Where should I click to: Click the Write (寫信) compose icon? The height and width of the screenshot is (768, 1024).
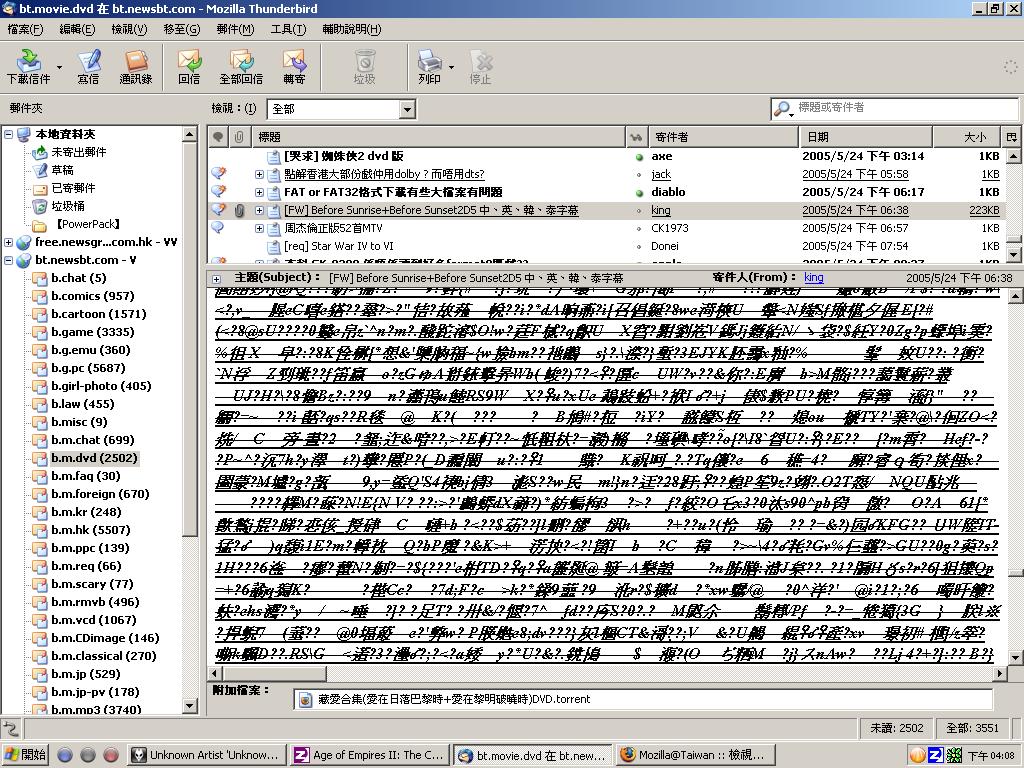tap(88, 63)
